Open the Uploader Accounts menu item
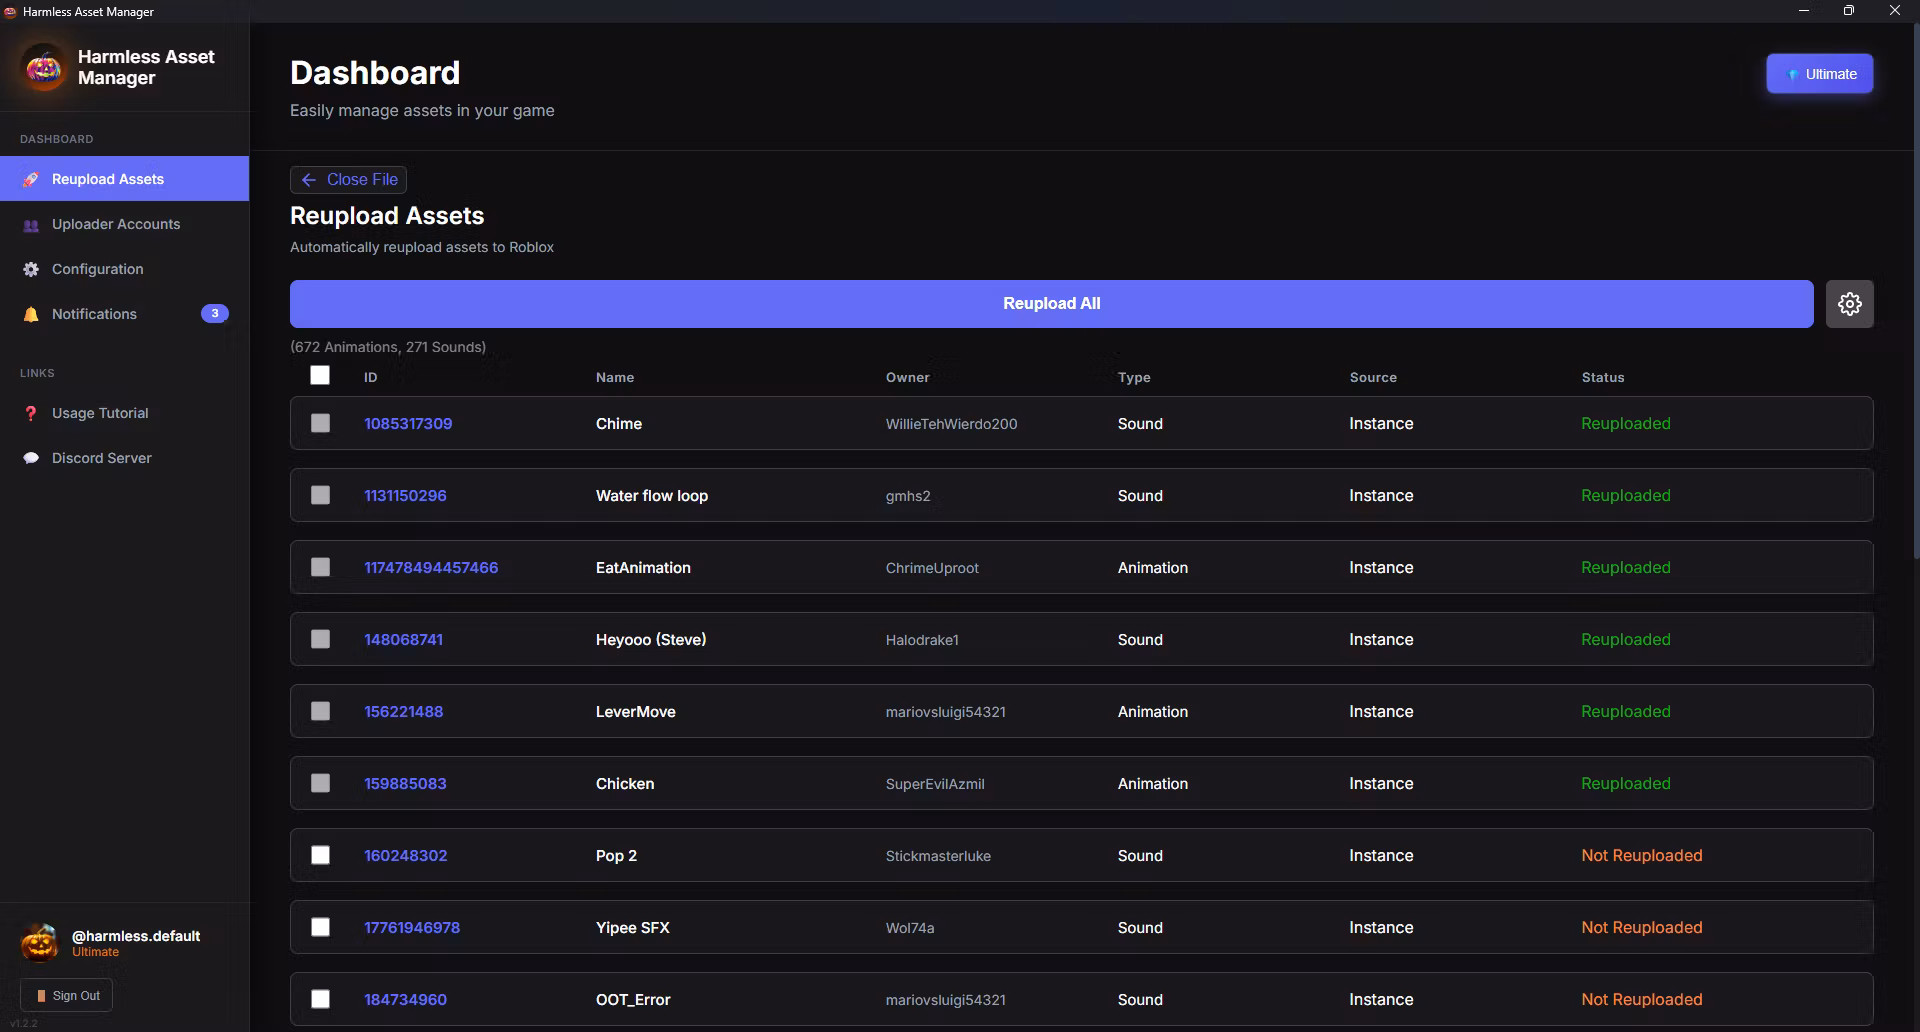The width and height of the screenshot is (1920, 1032). 116,225
